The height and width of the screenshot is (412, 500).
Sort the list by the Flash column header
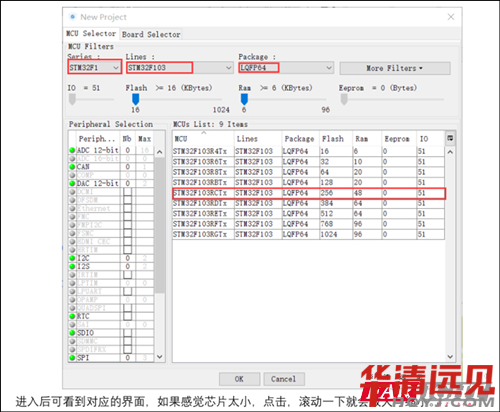click(x=336, y=139)
